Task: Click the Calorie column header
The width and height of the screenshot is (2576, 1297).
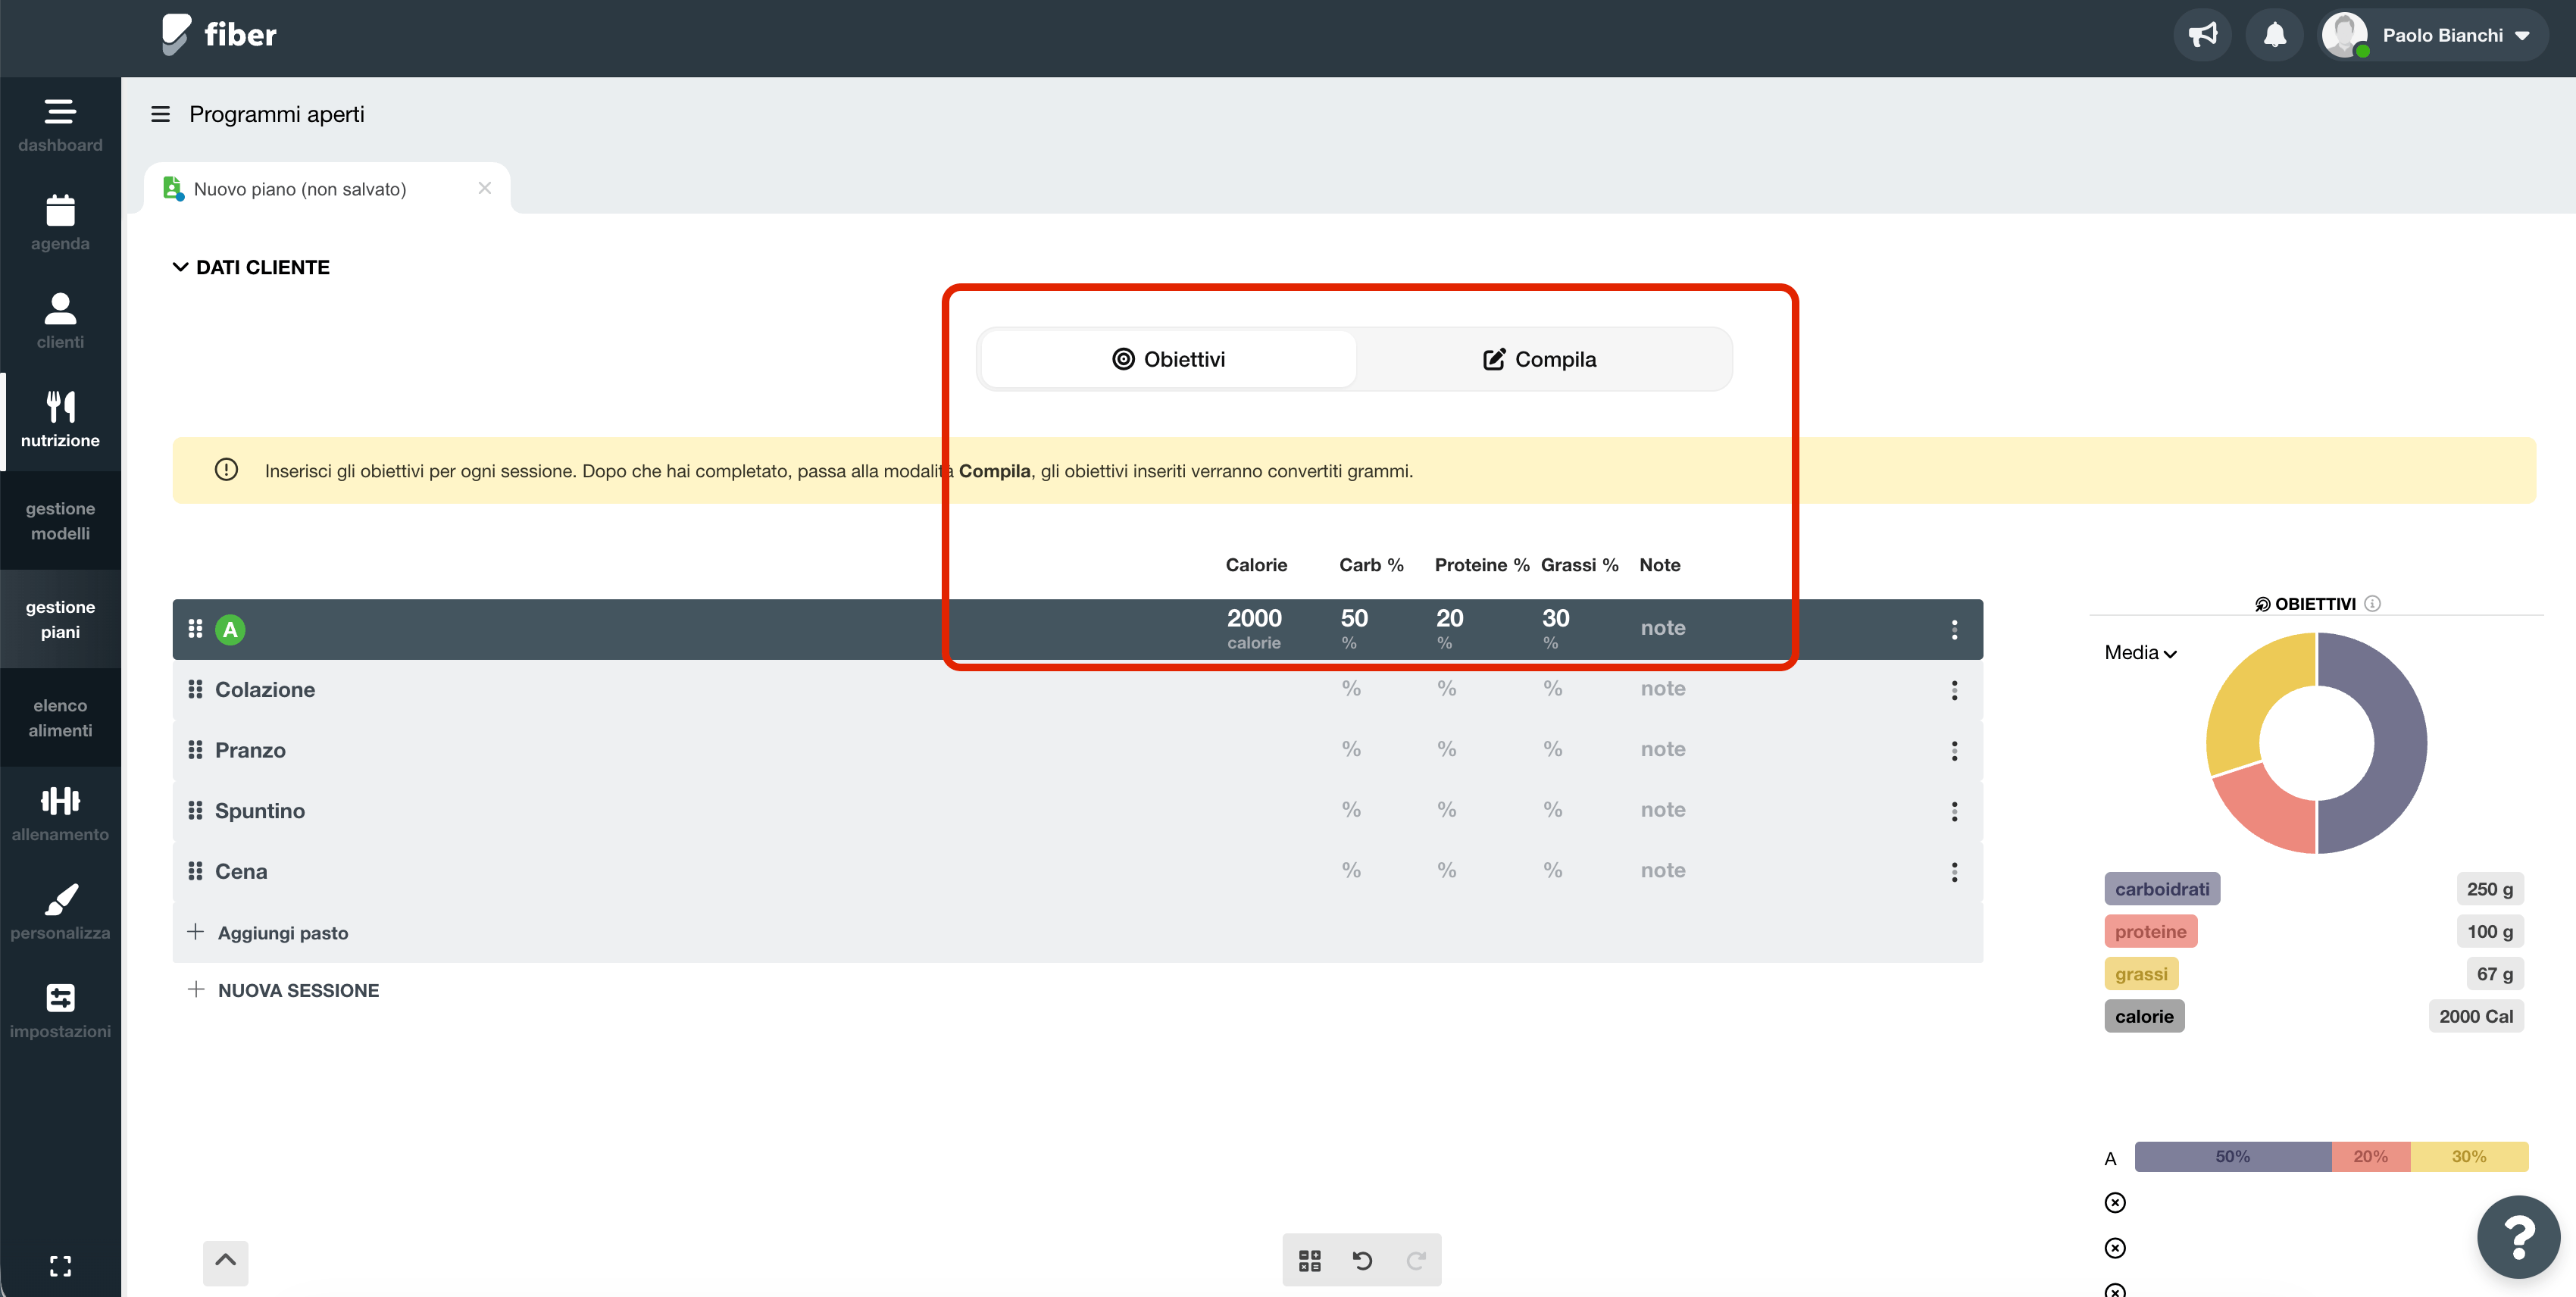Action: pos(1256,565)
